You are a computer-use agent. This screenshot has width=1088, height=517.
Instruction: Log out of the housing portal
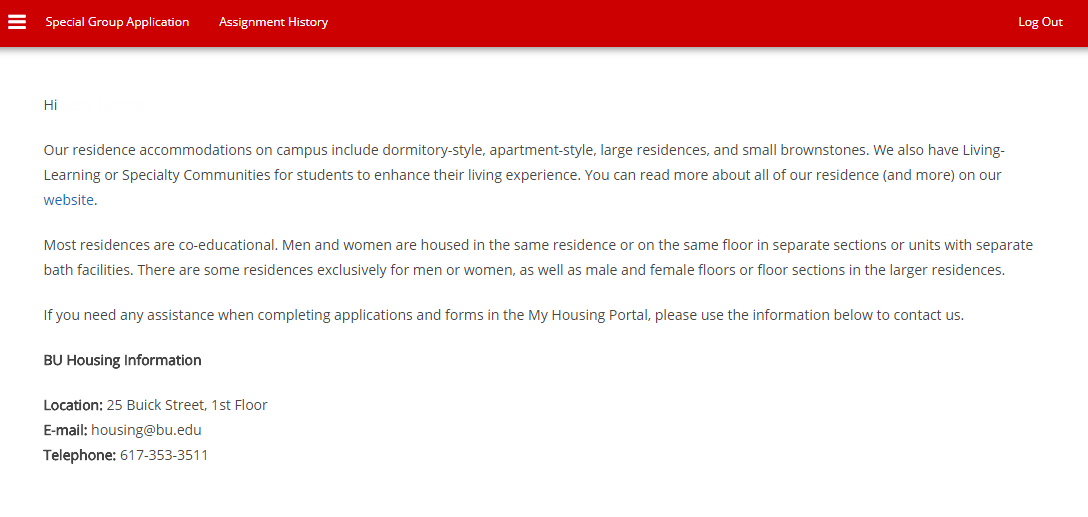(1040, 22)
